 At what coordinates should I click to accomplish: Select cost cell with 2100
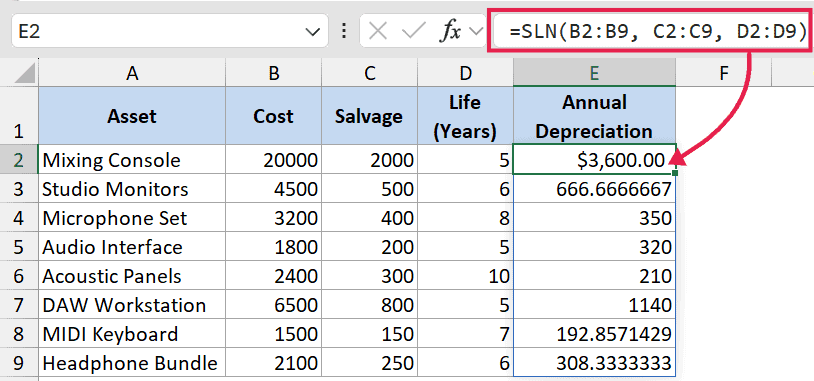[x=274, y=362]
